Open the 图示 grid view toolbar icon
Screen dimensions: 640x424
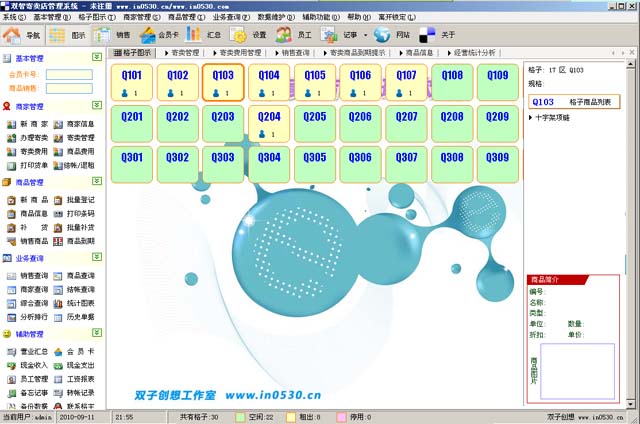click(68, 35)
